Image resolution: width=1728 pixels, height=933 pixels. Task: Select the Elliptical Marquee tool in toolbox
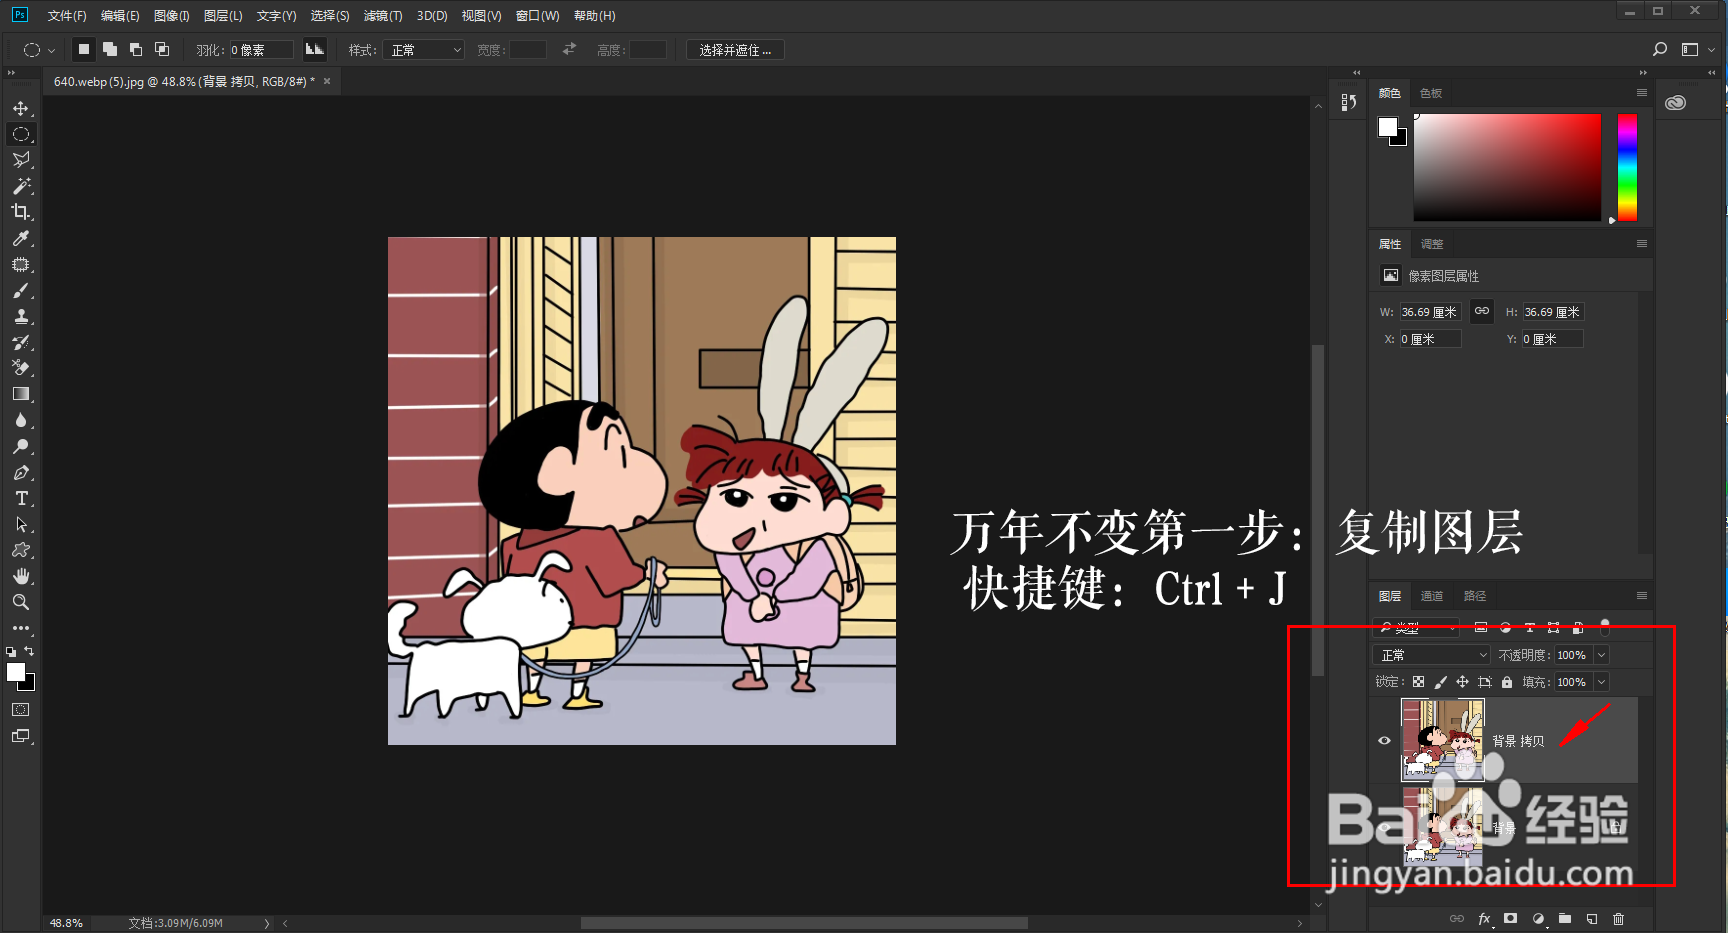pos(21,134)
